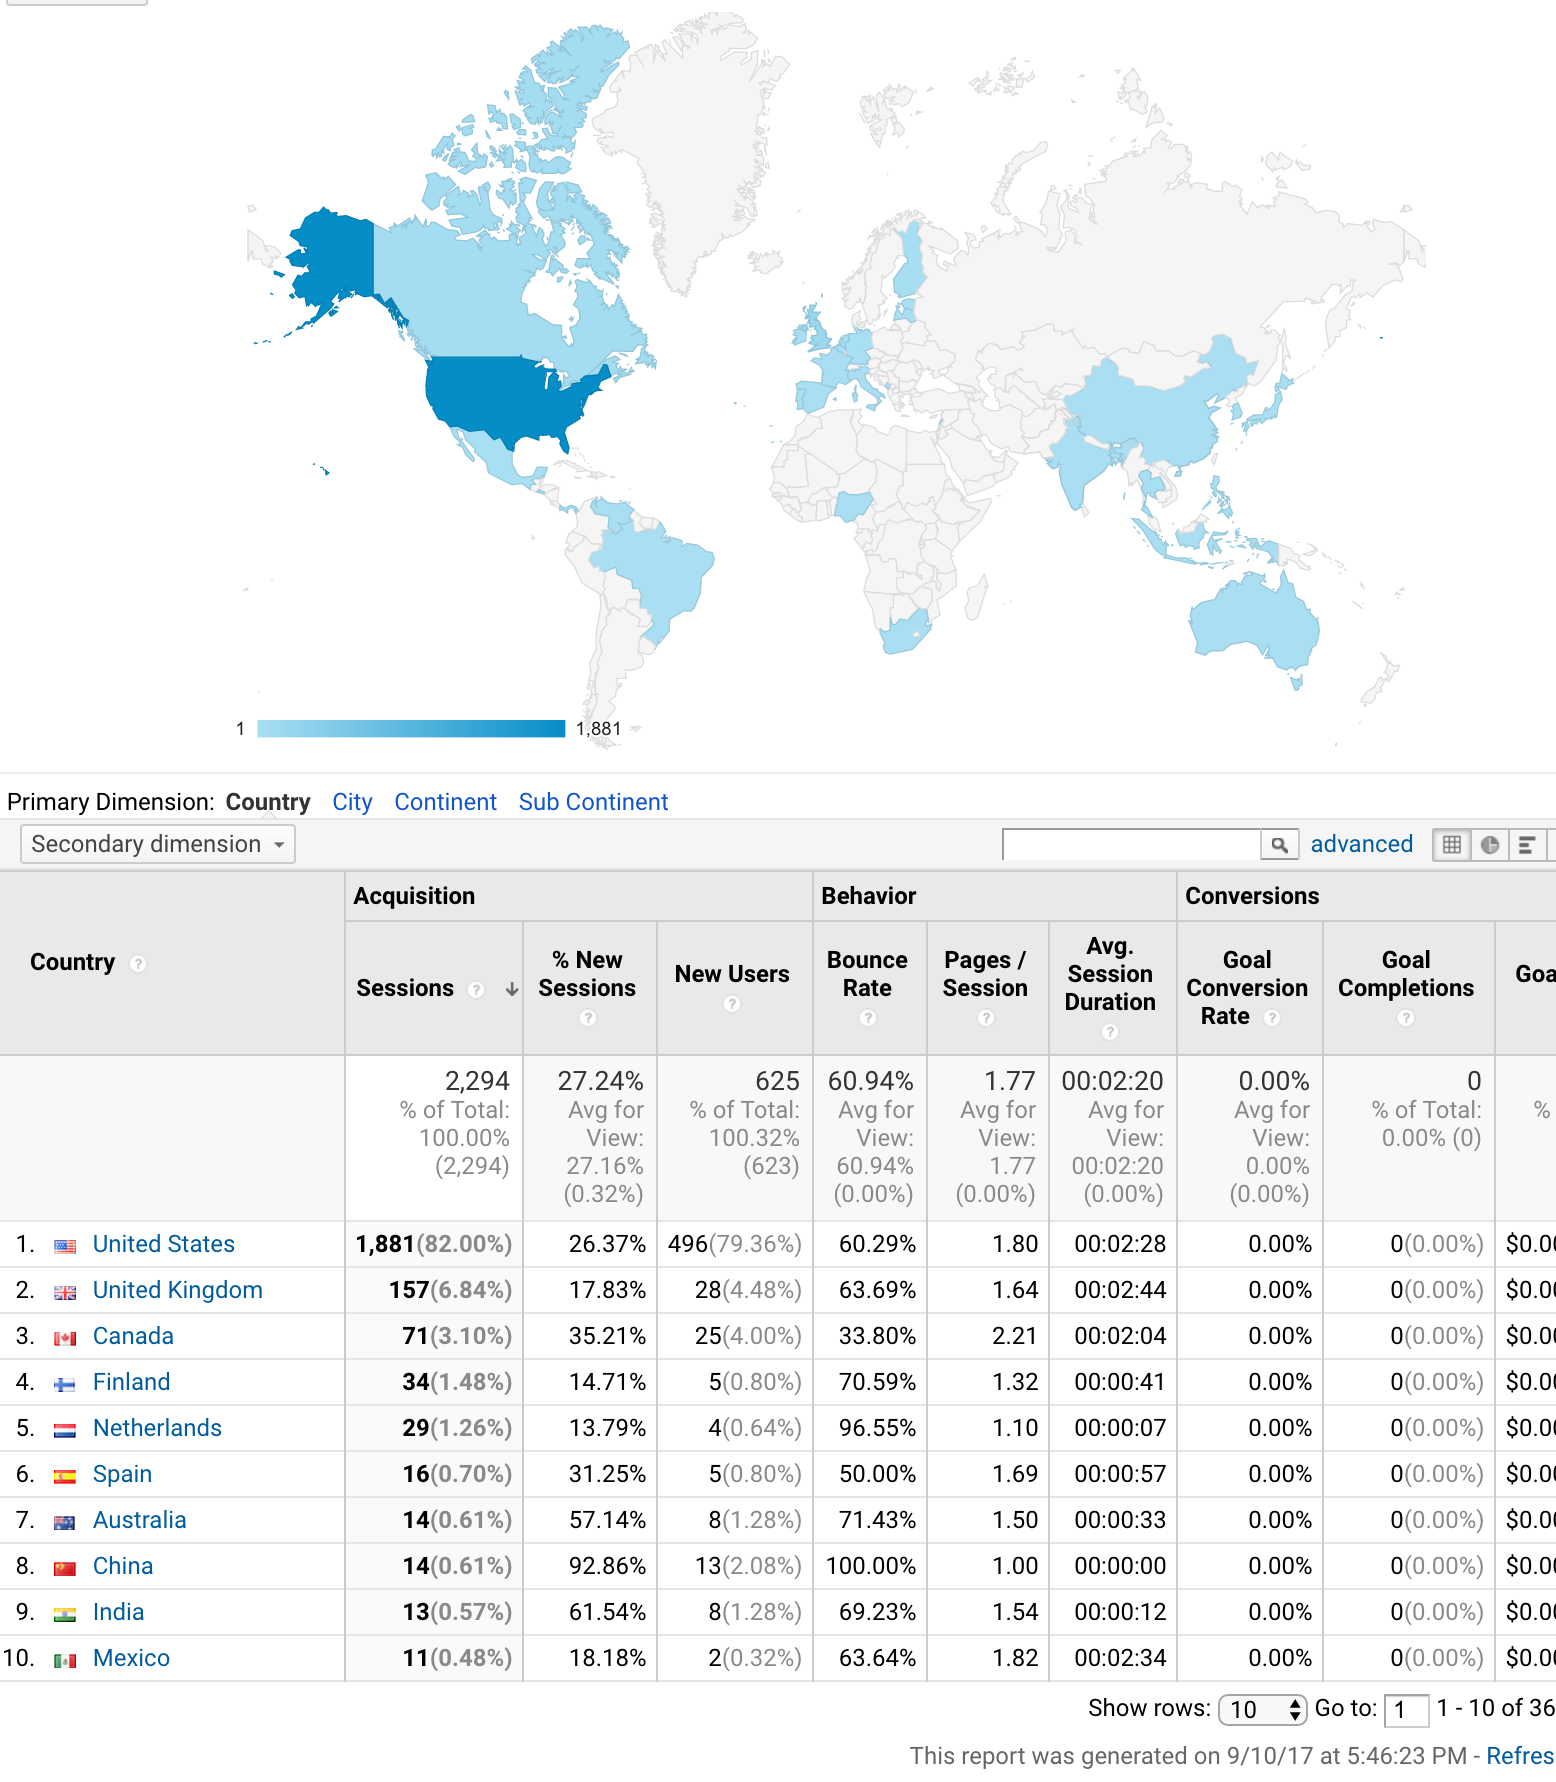The height and width of the screenshot is (1782, 1556).
Task: Switch to the data table view icon
Action: pos(1452,845)
